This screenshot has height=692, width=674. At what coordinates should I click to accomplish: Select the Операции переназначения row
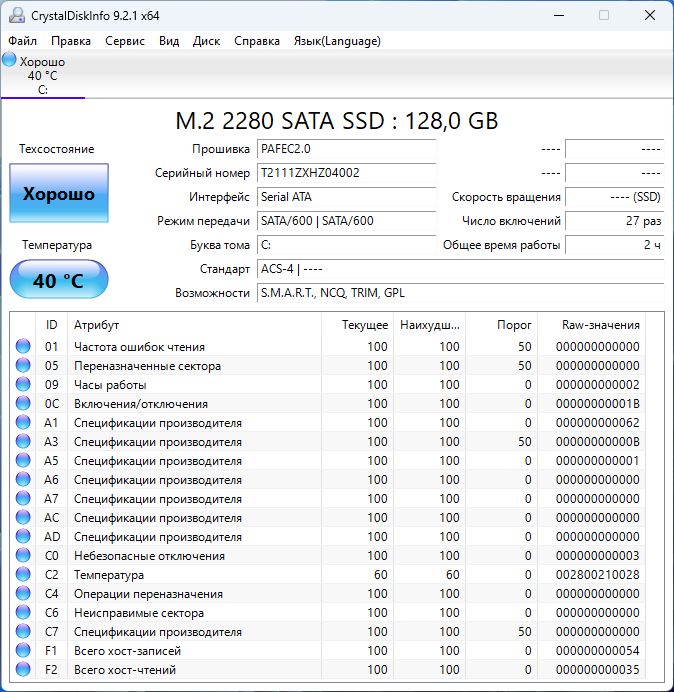click(x=328, y=593)
